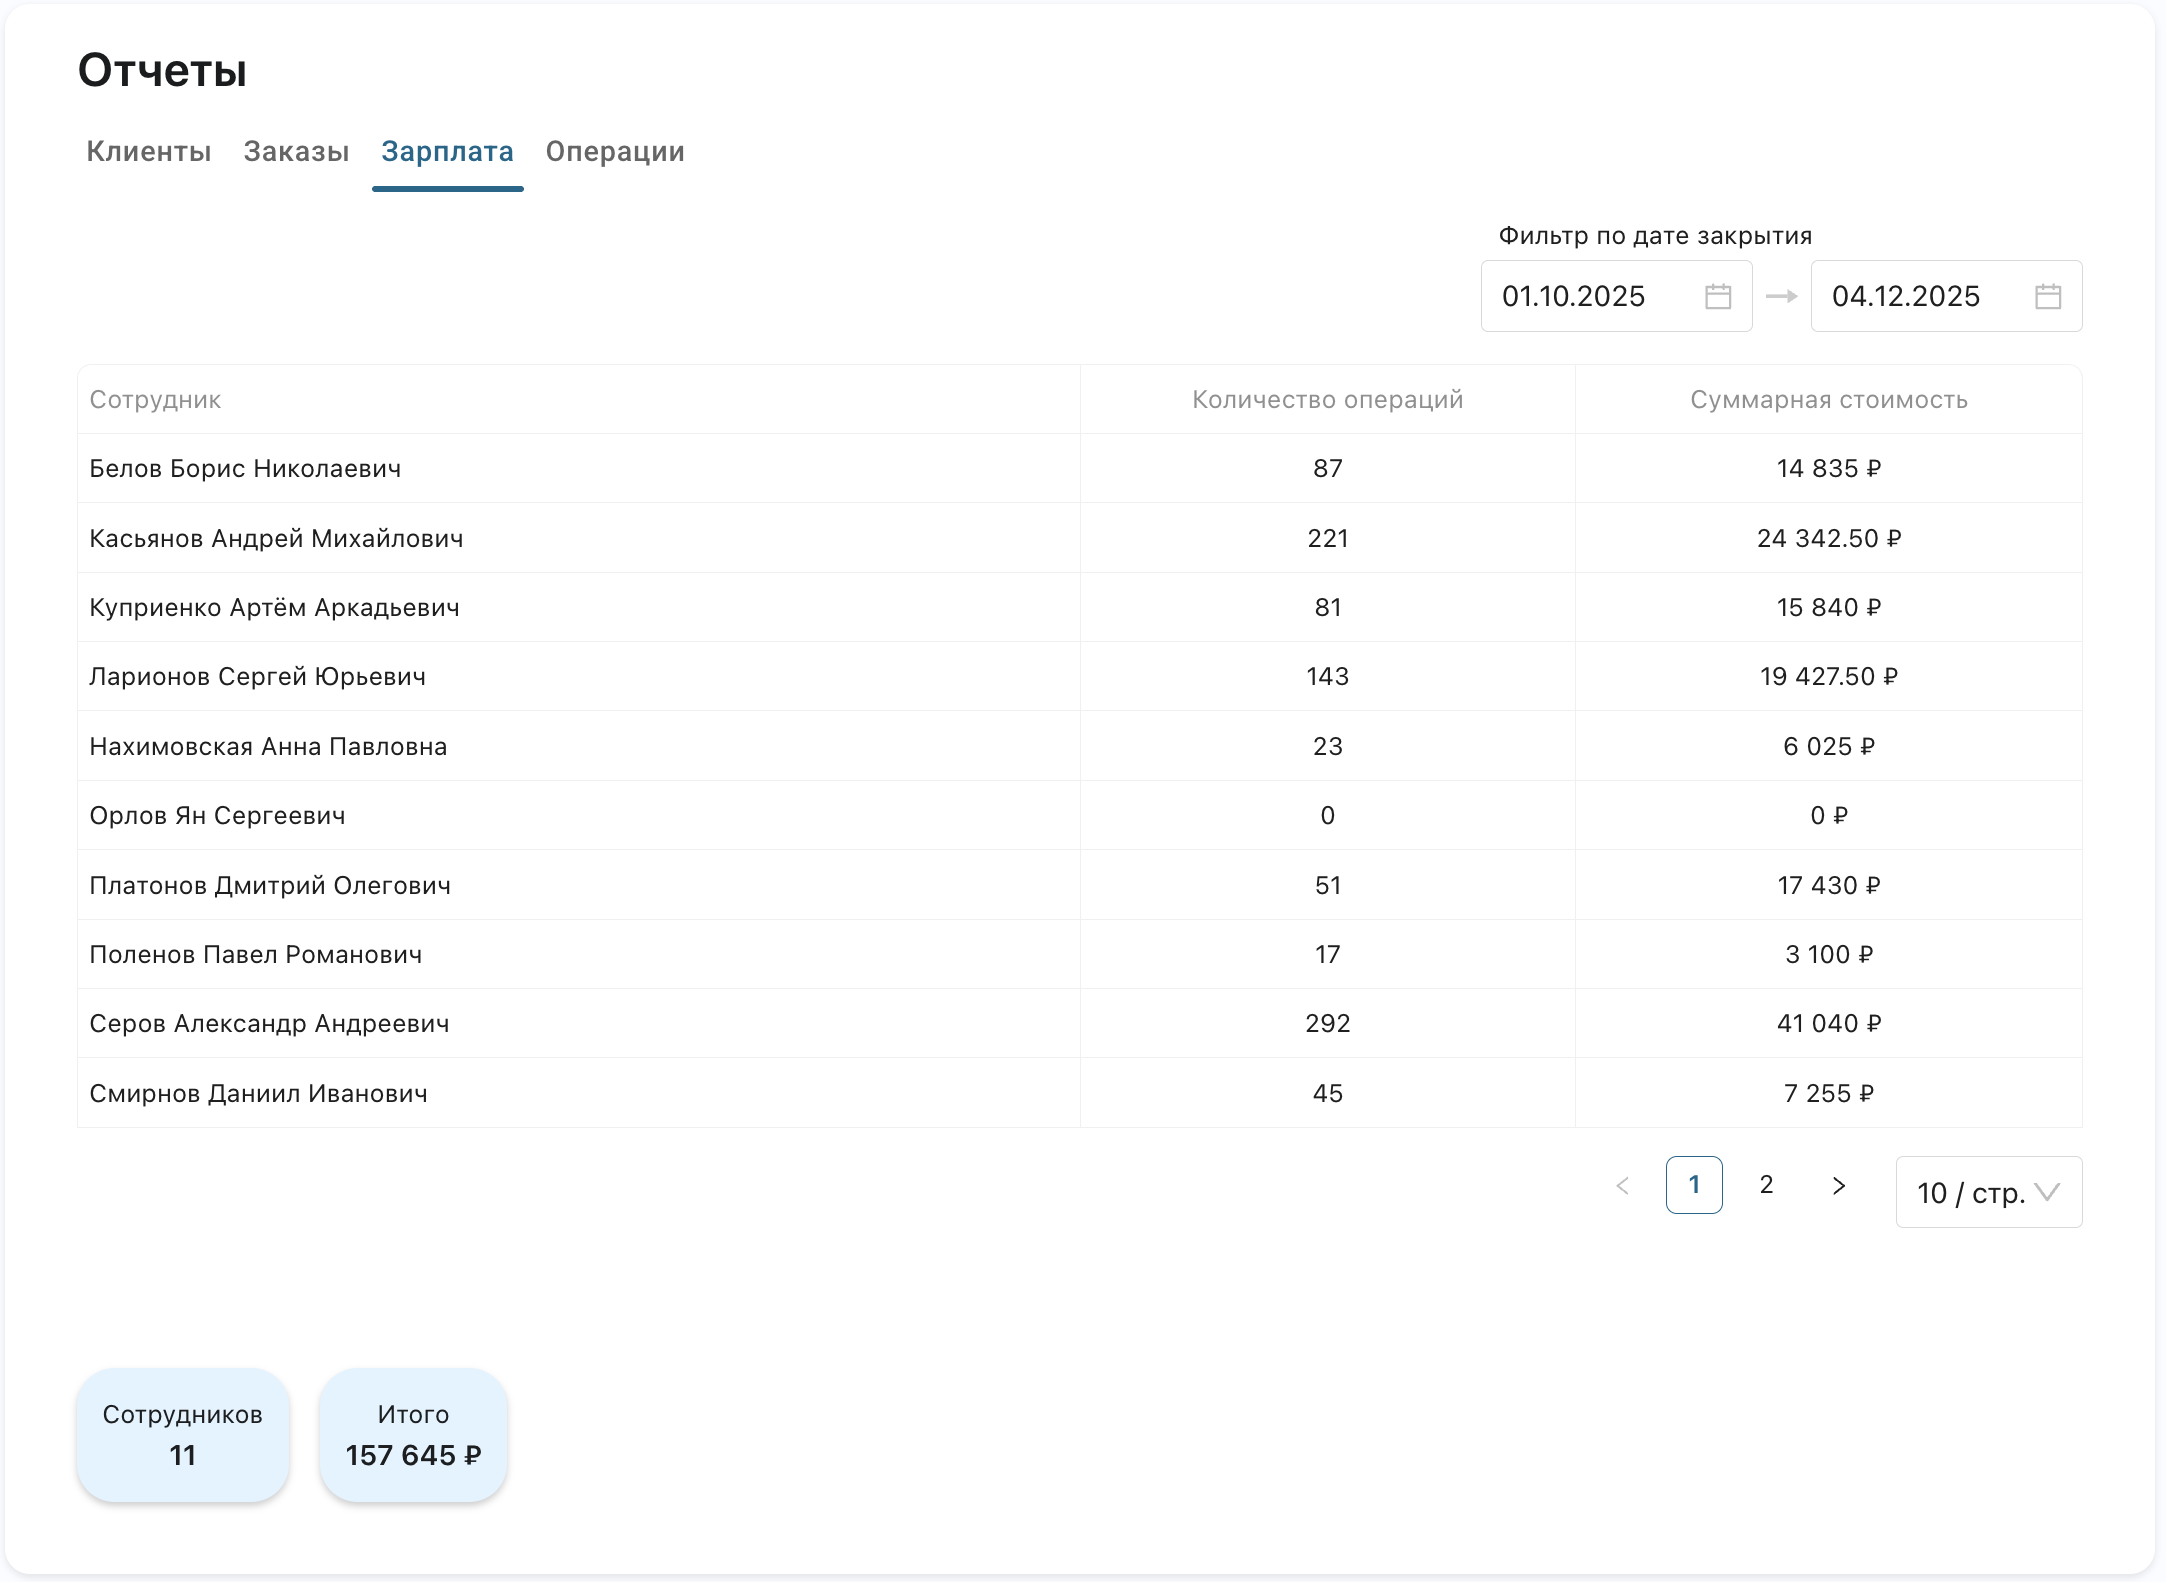
Task: Click the end date calendar icon
Action: (2048, 296)
